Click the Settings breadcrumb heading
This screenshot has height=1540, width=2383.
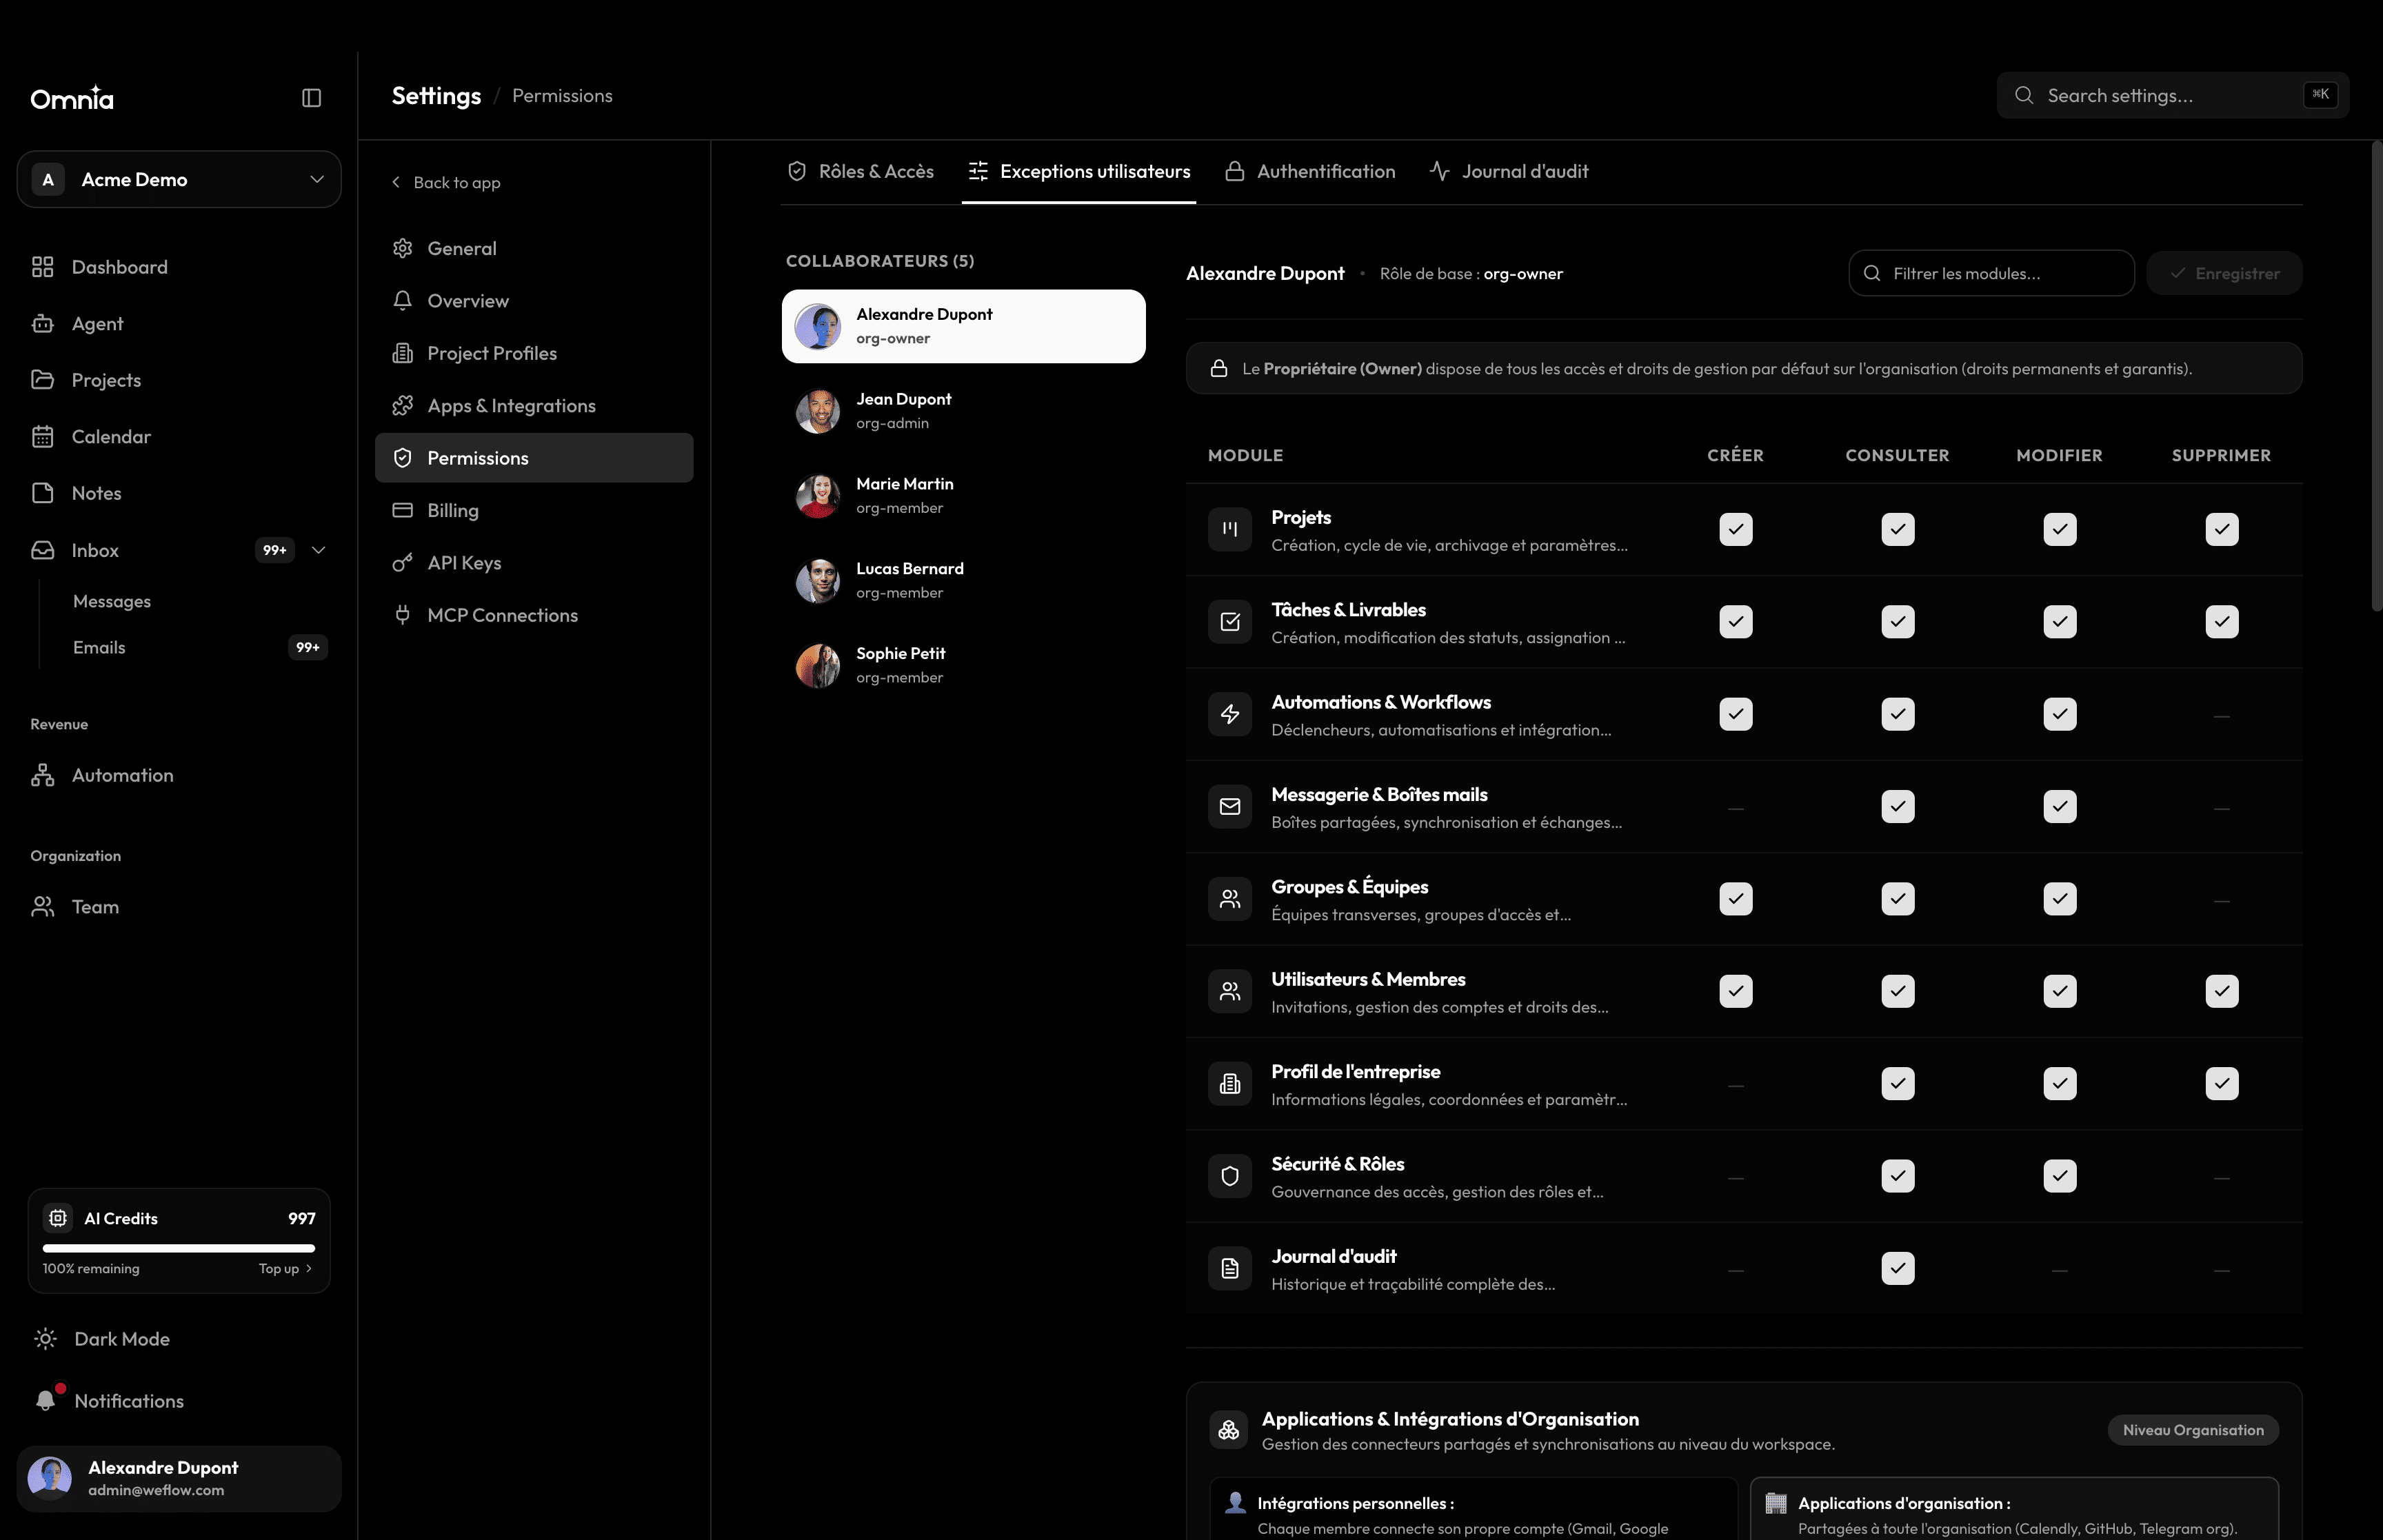point(436,96)
